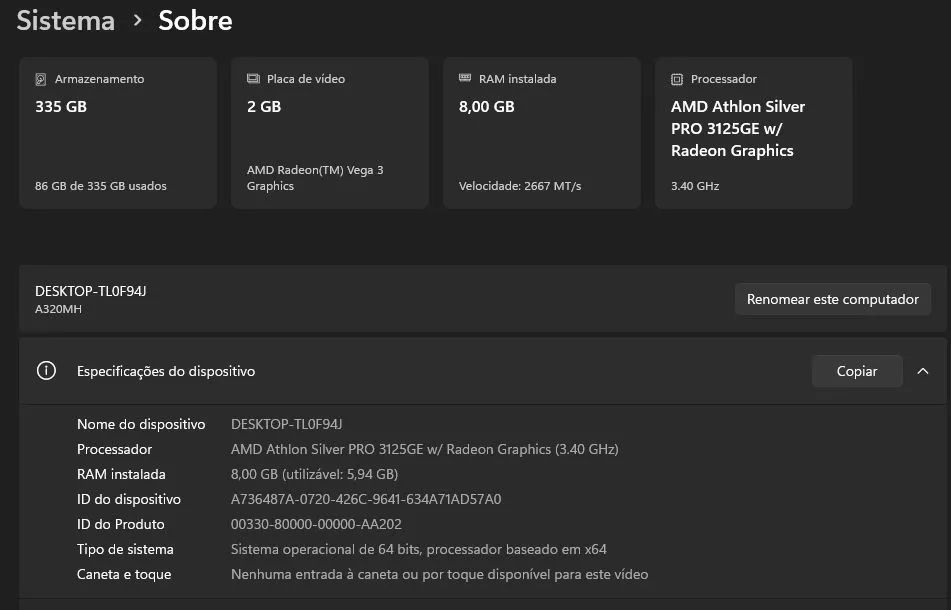951x610 pixels.
Task: Collapse the device specifications with the chevron
Action: 923,371
